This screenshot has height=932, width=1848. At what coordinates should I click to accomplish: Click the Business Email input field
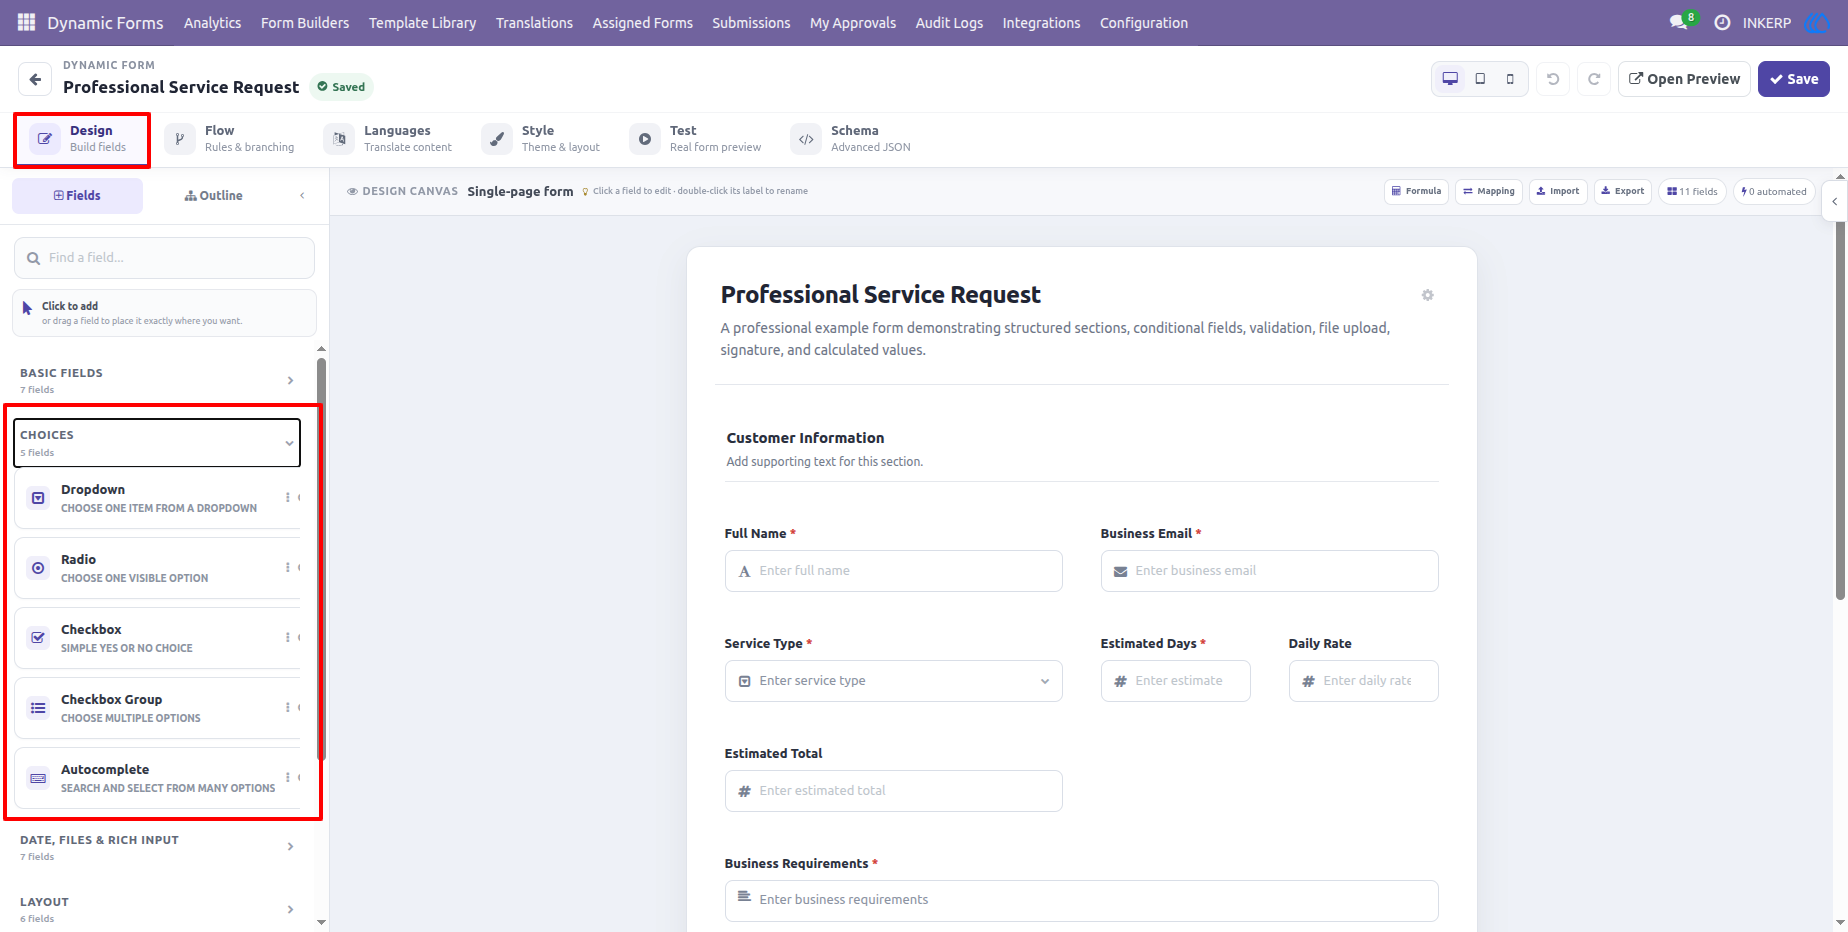tap(1269, 571)
